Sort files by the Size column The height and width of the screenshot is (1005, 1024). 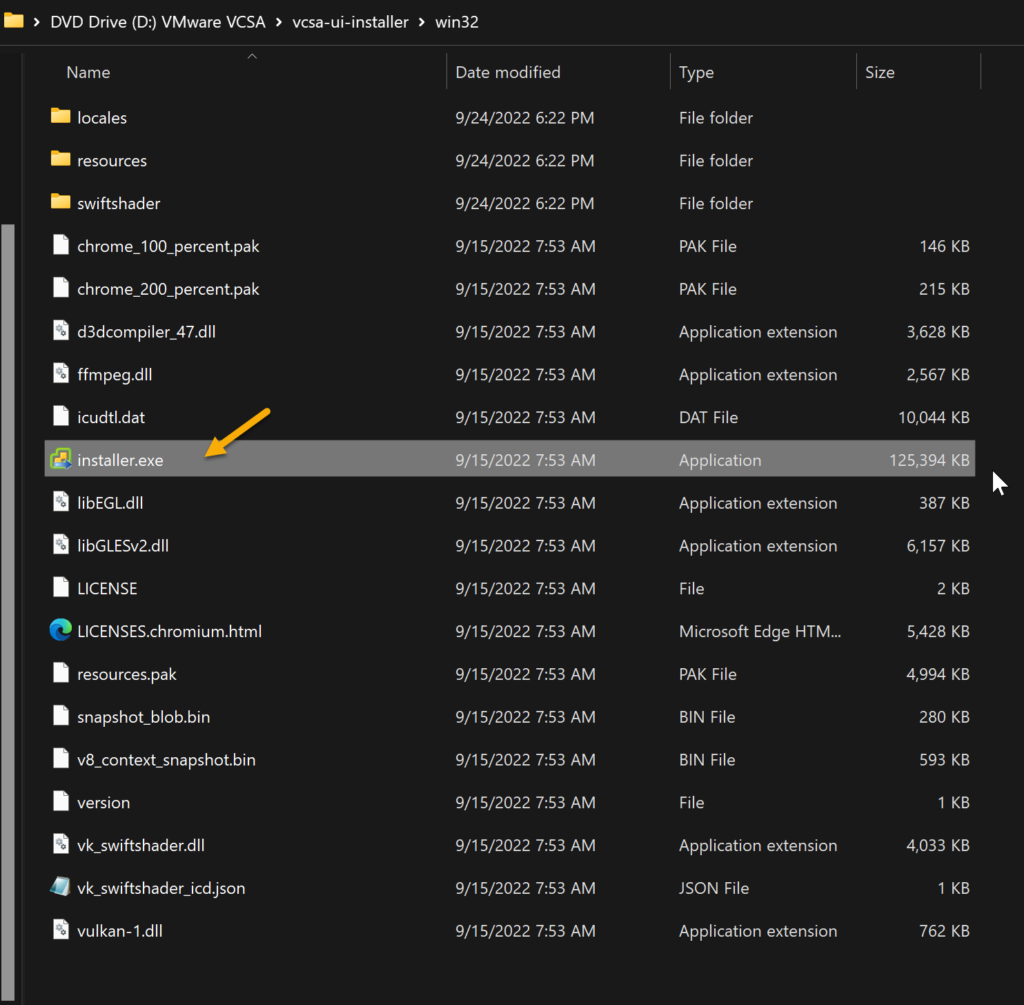880,72
